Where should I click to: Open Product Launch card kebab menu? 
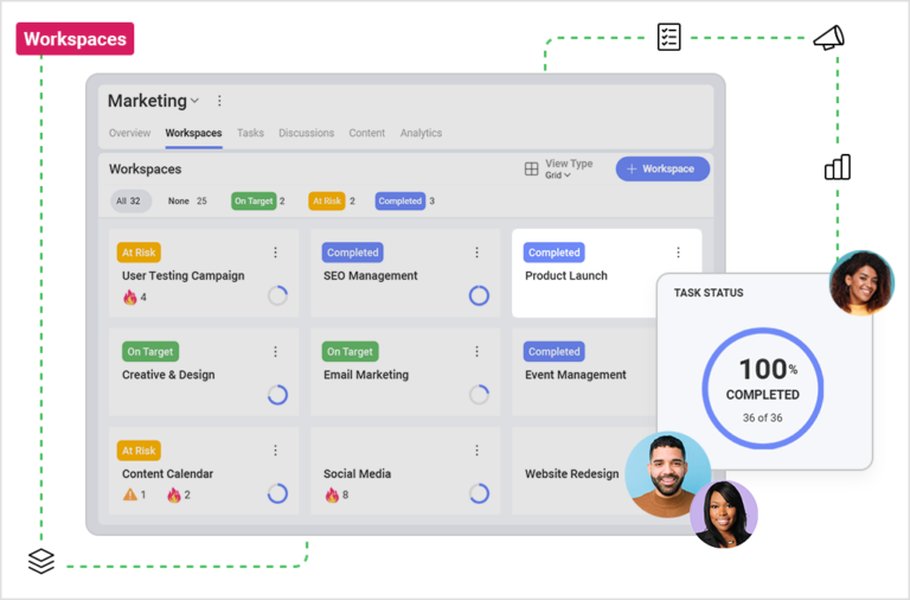678,252
